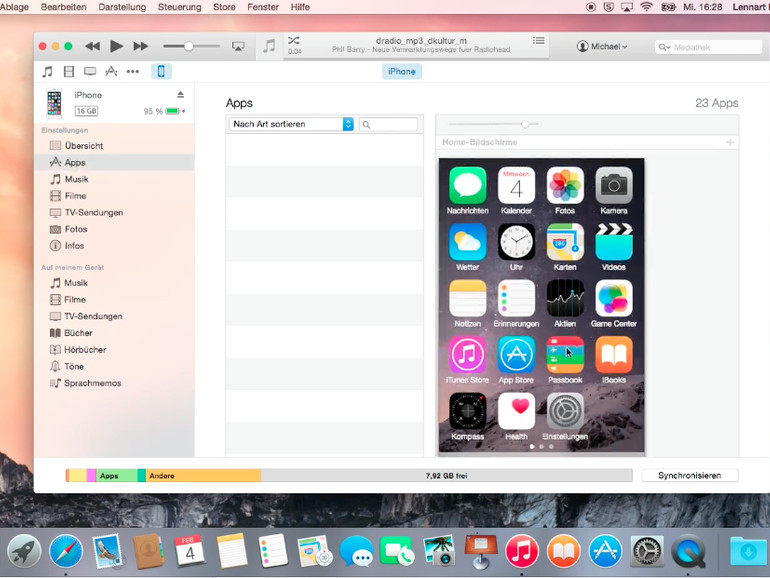Open iTunes from the Dock

click(x=522, y=551)
